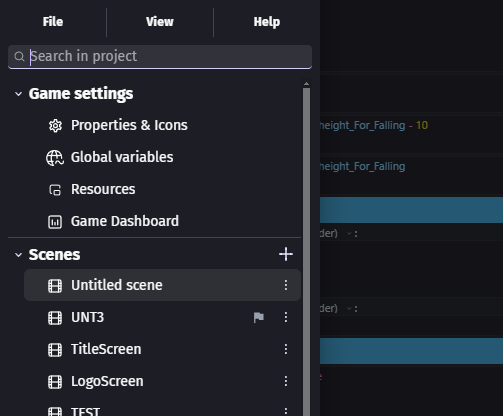Click the Global variables globe icon

point(55,158)
